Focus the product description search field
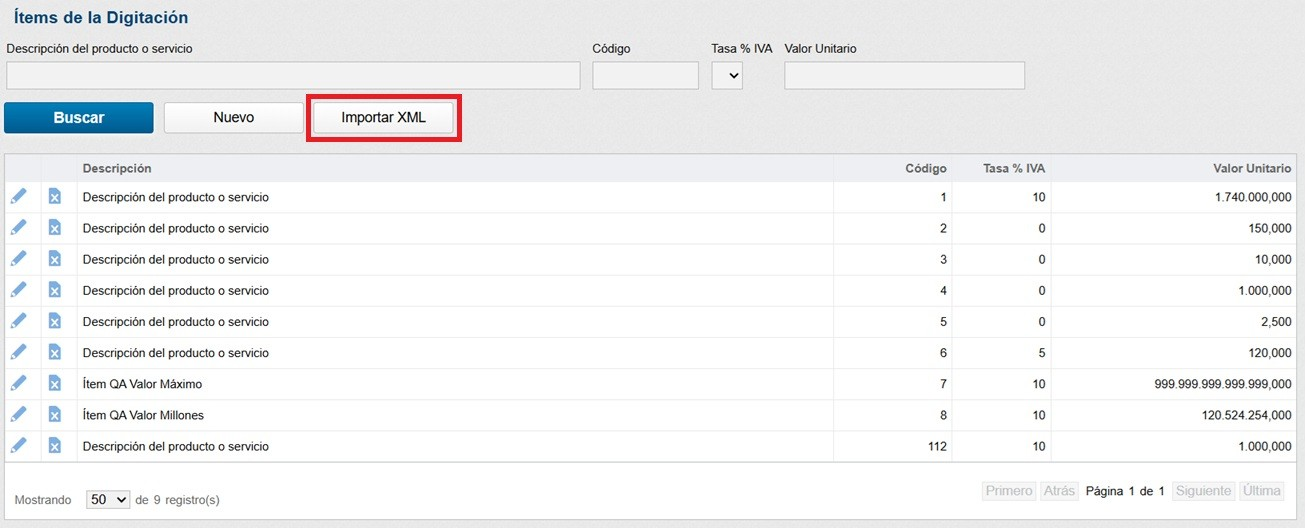This screenshot has width=1305, height=529. tap(293, 76)
